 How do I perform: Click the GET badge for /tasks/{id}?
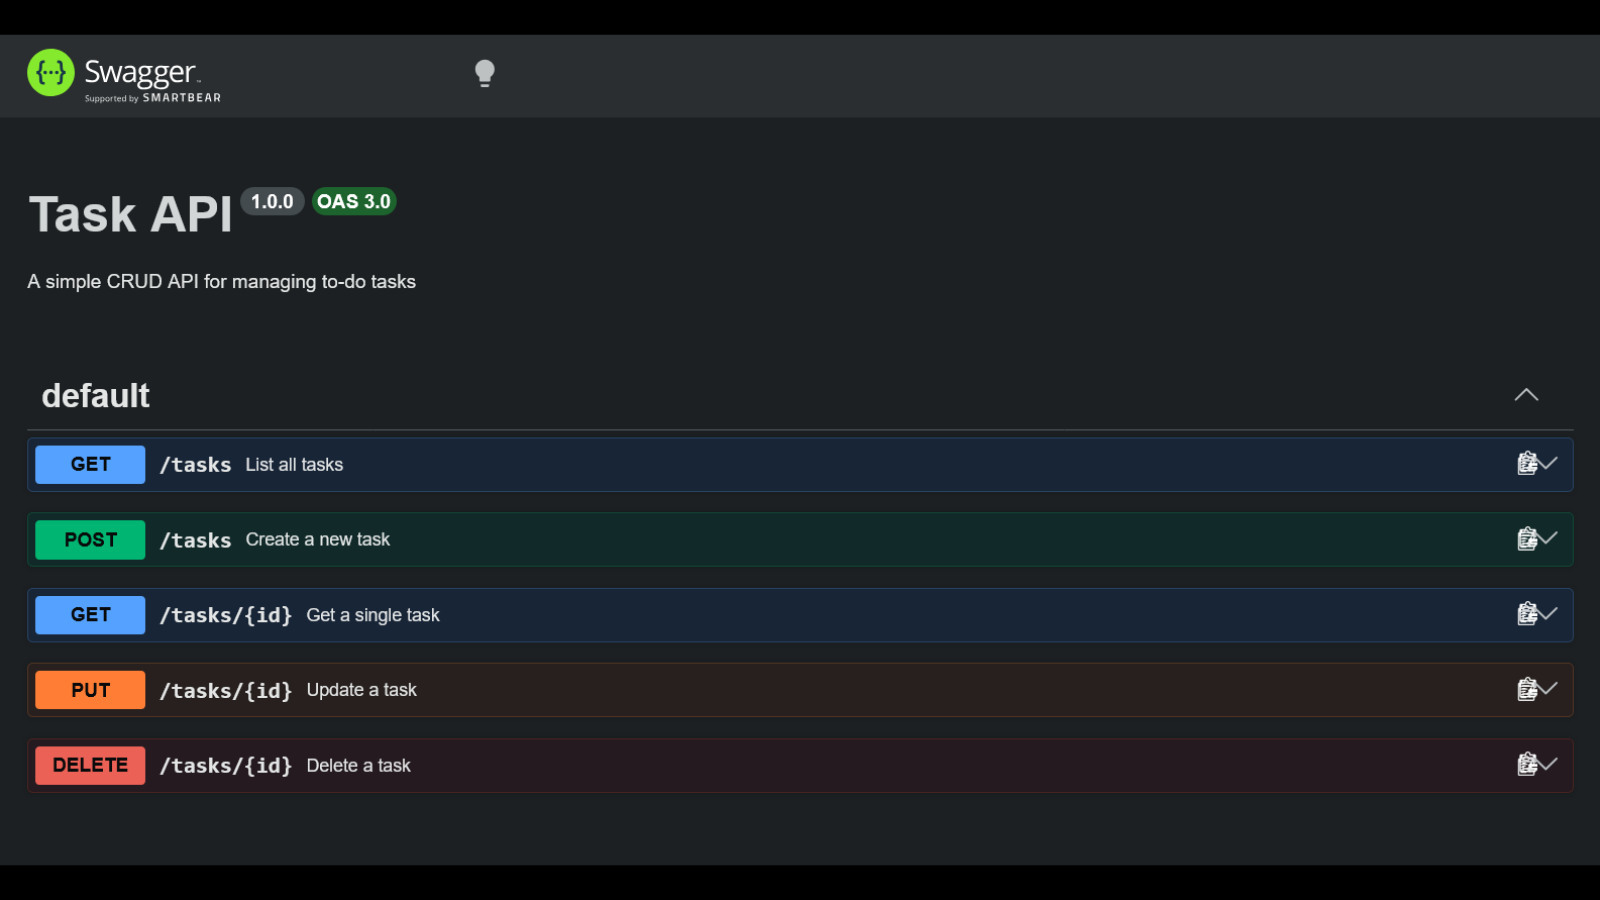pos(90,615)
